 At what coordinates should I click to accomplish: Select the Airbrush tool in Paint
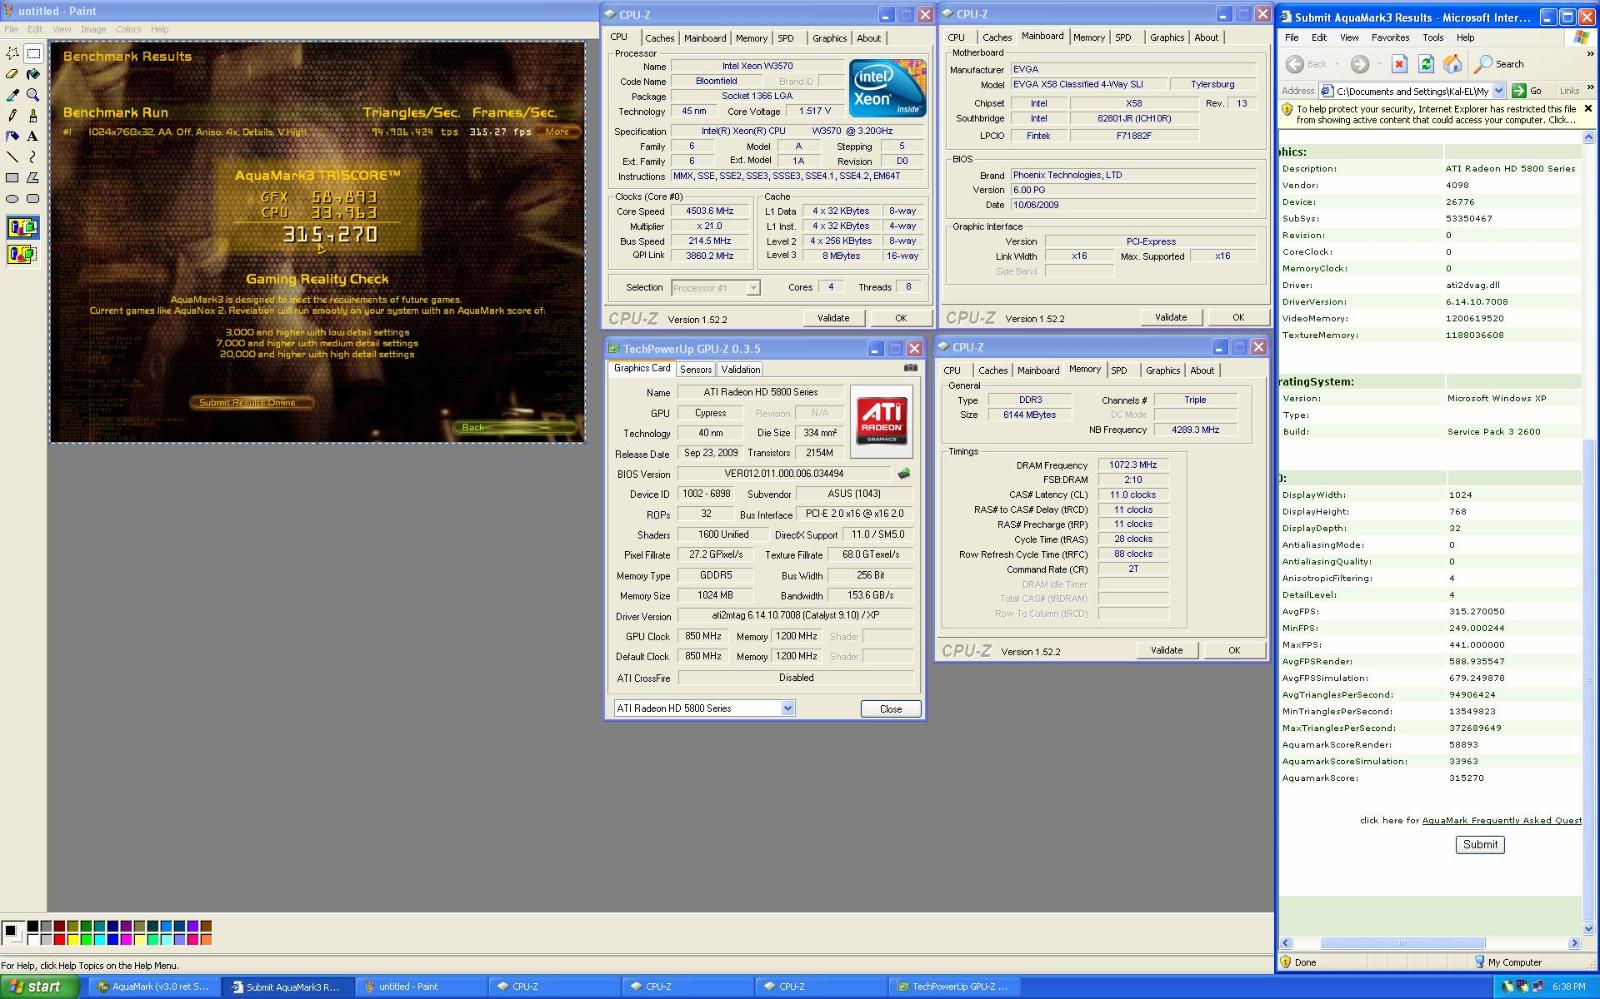tap(12, 136)
